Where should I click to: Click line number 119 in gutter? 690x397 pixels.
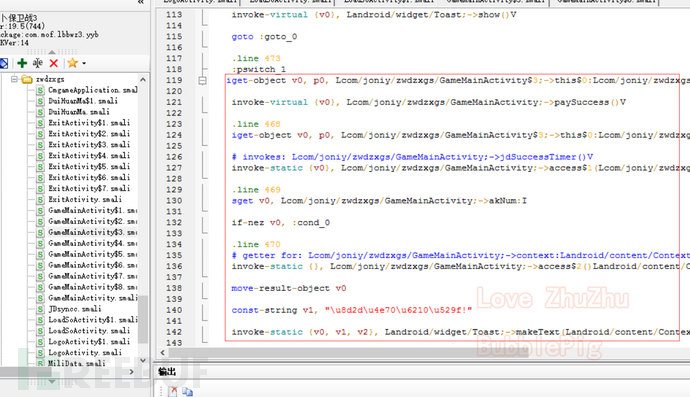pos(174,81)
